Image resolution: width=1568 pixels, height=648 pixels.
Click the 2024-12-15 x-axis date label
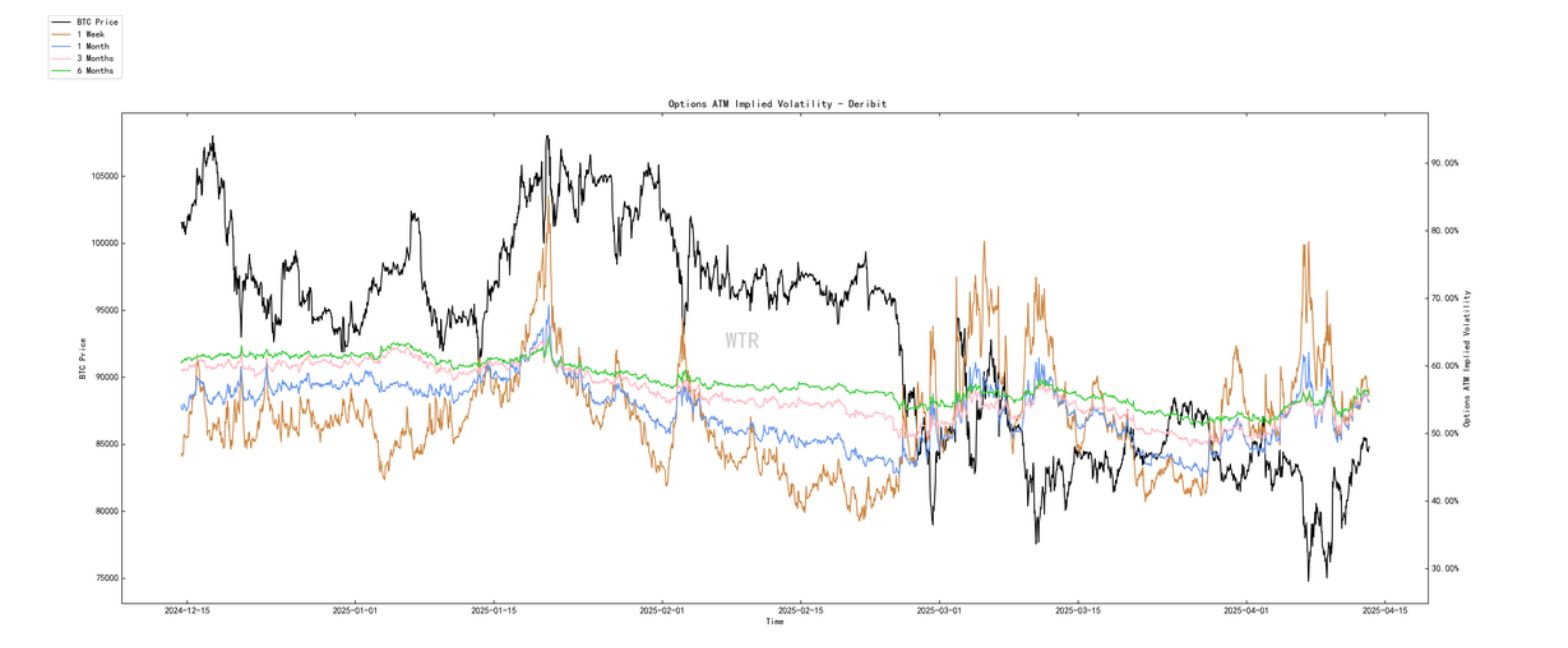point(188,609)
